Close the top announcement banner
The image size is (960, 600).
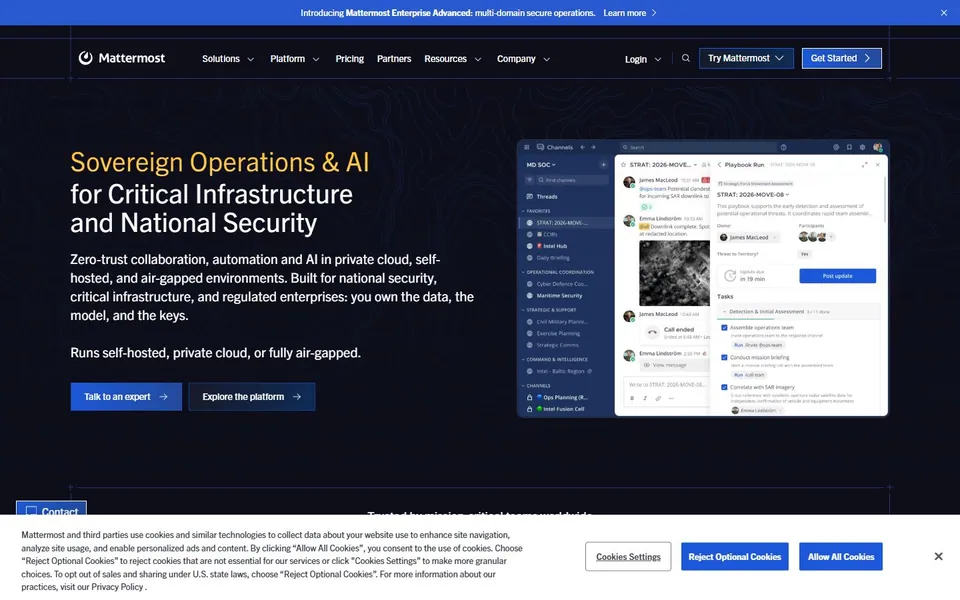pos(943,13)
